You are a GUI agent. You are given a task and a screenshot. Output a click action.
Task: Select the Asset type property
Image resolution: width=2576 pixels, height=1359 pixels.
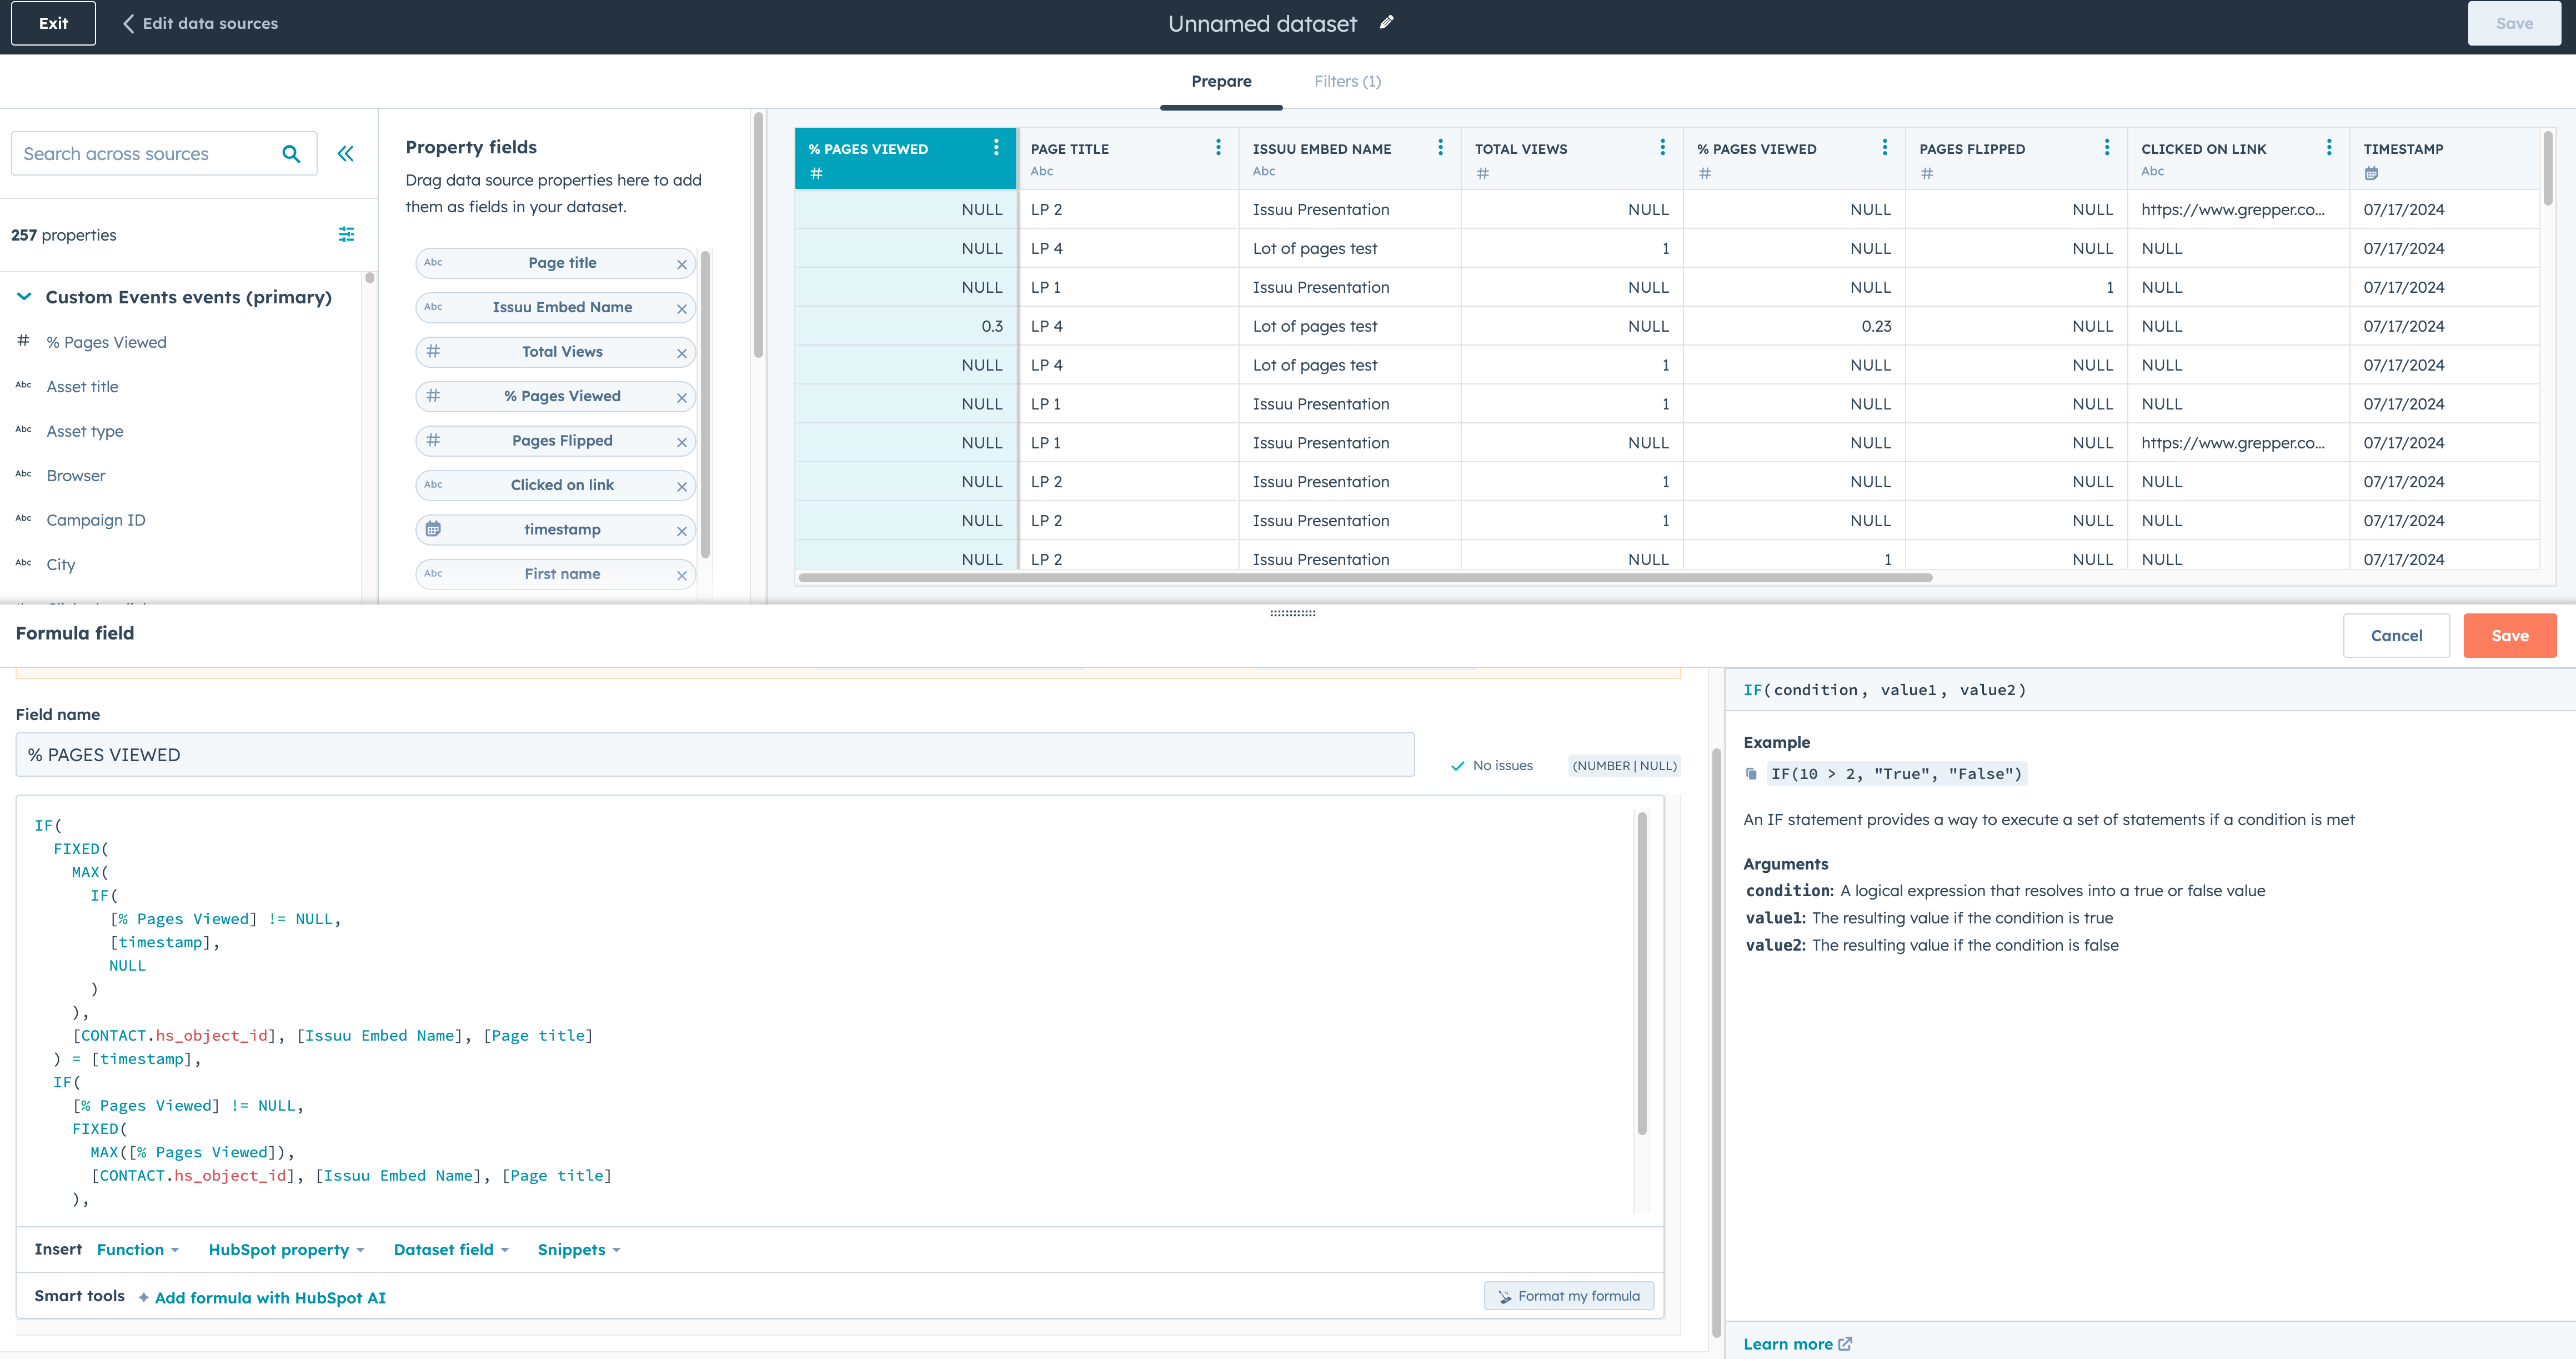pyautogui.click(x=85, y=431)
